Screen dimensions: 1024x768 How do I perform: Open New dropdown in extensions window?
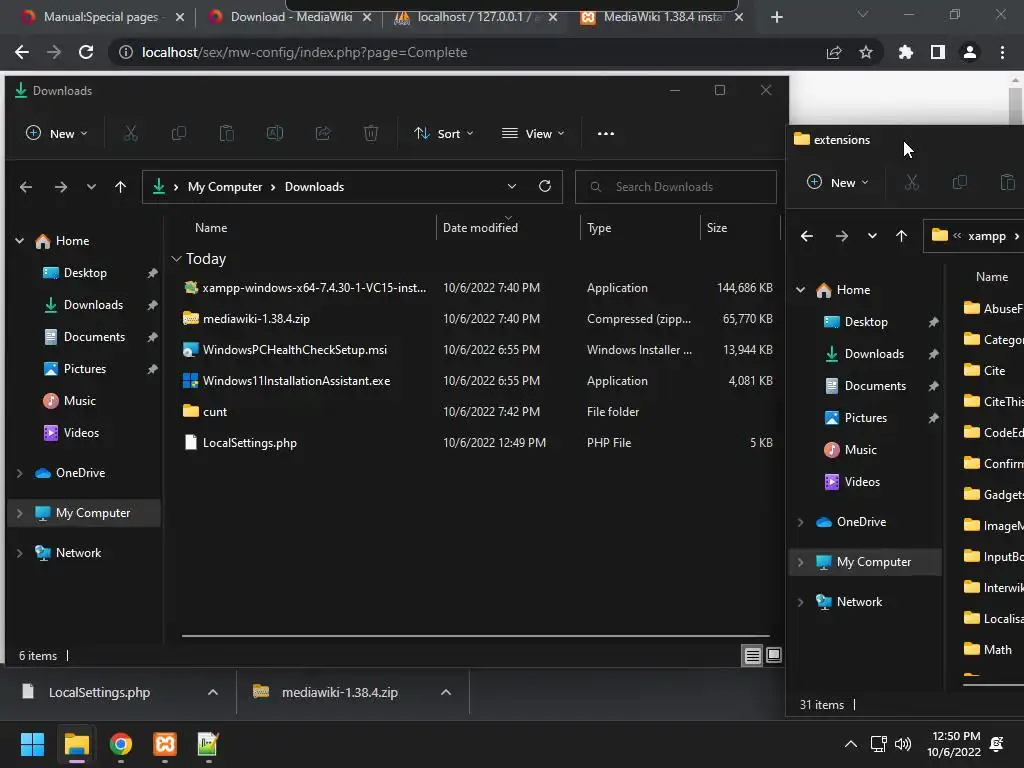click(x=838, y=182)
